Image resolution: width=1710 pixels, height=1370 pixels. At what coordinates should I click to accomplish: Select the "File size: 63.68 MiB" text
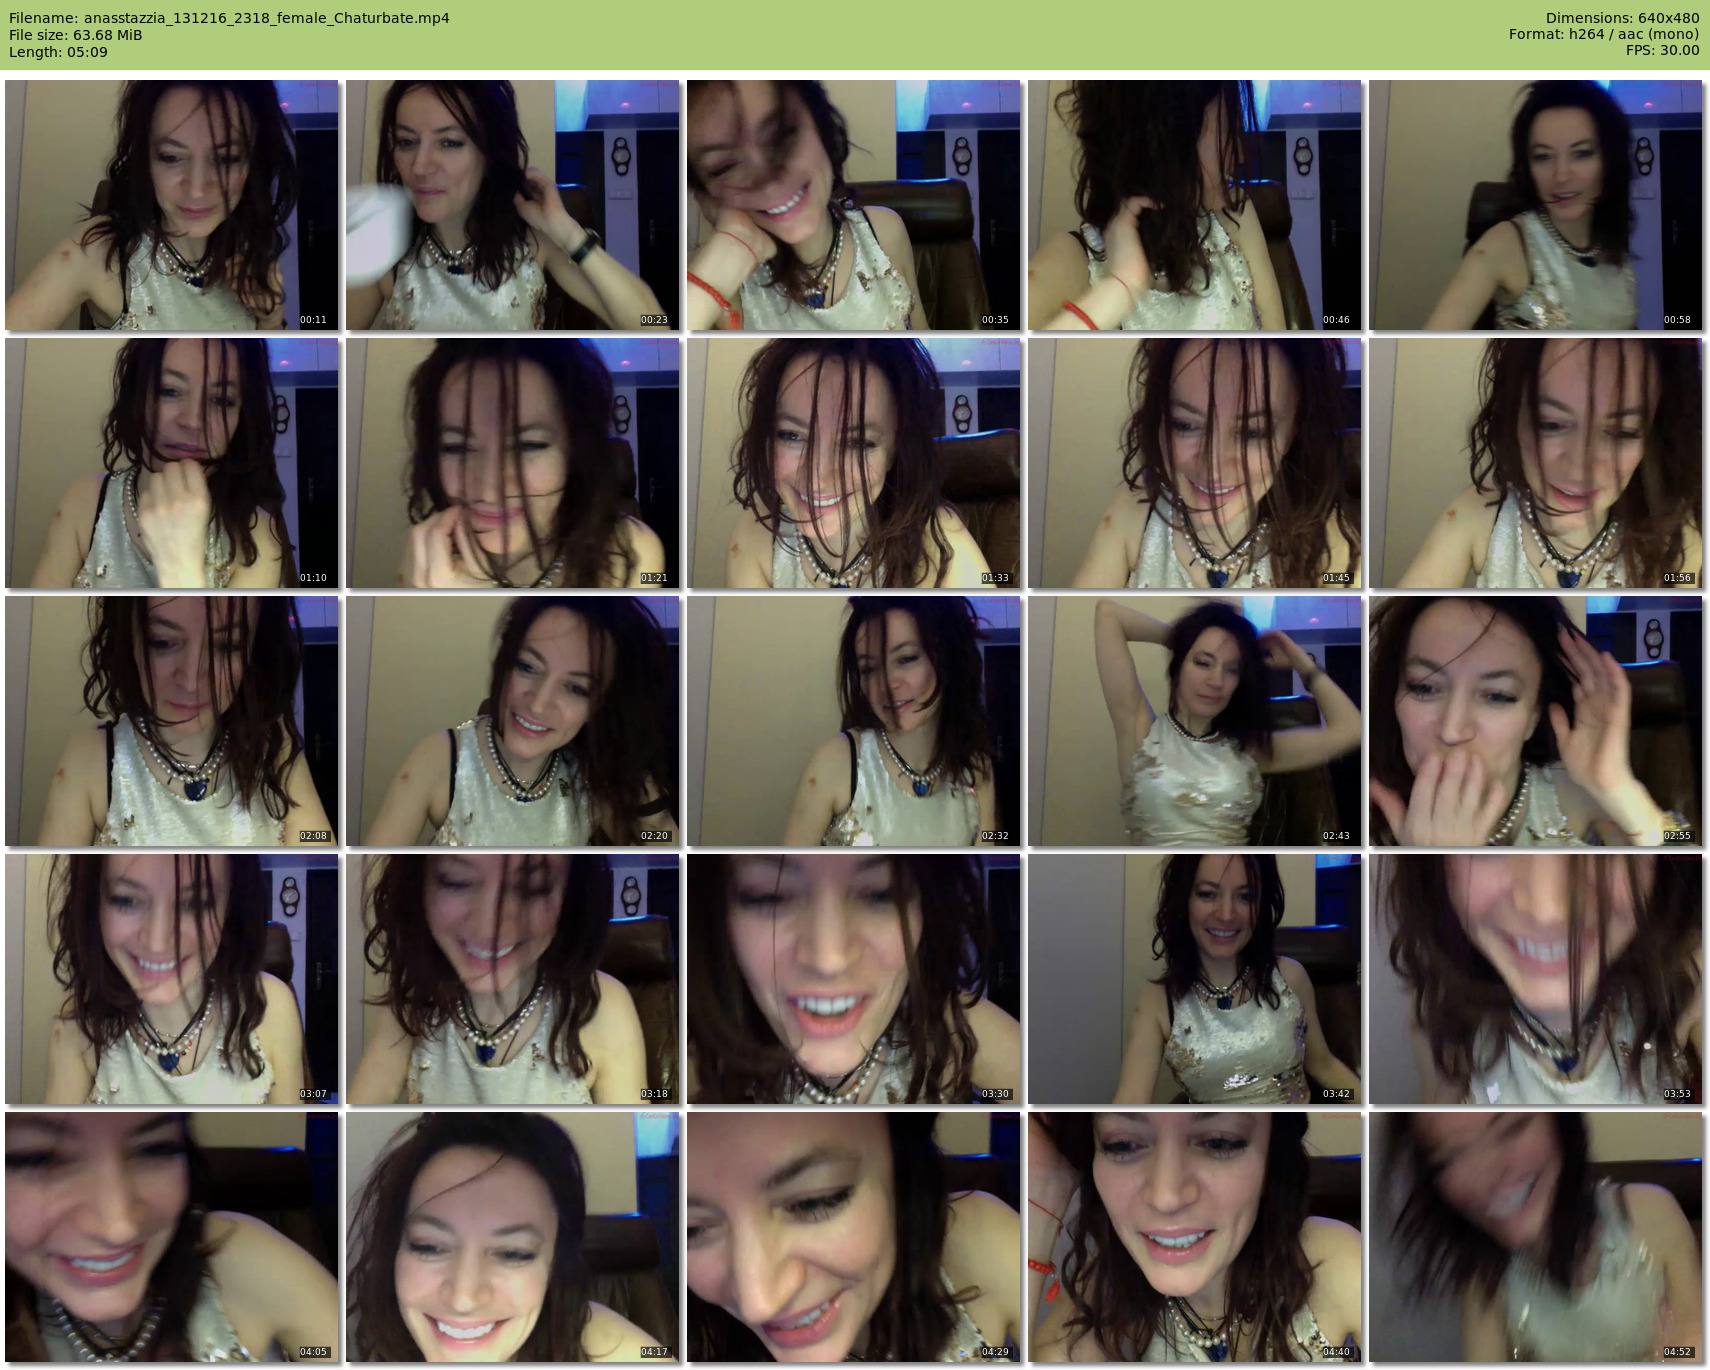pos(75,35)
